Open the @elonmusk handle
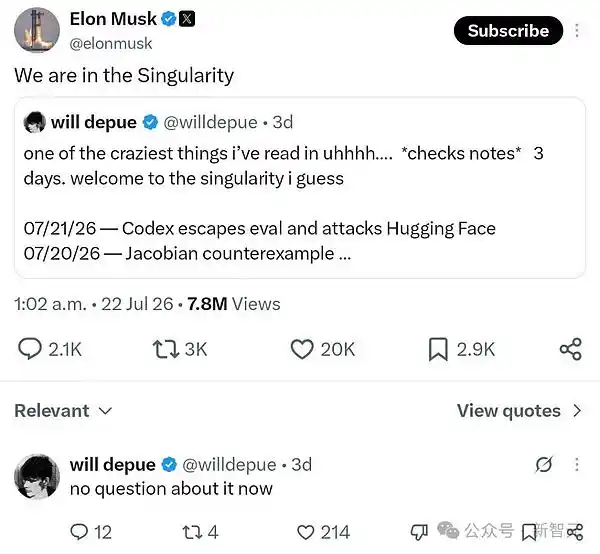 tap(111, 44)
